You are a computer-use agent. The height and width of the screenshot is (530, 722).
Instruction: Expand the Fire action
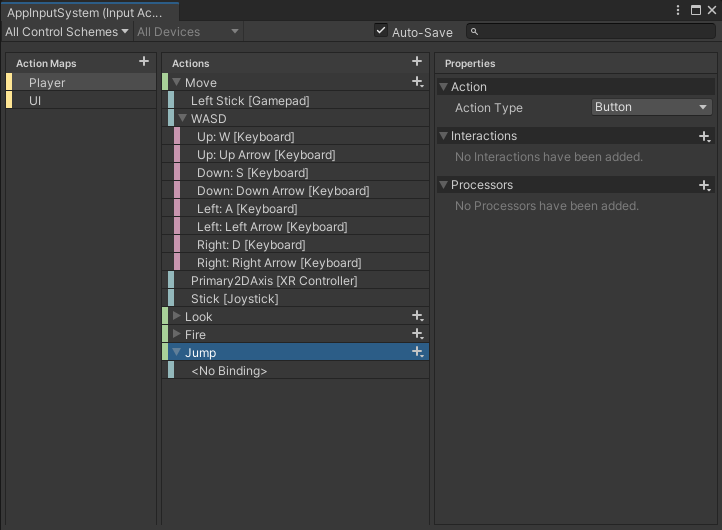[177, 334]
